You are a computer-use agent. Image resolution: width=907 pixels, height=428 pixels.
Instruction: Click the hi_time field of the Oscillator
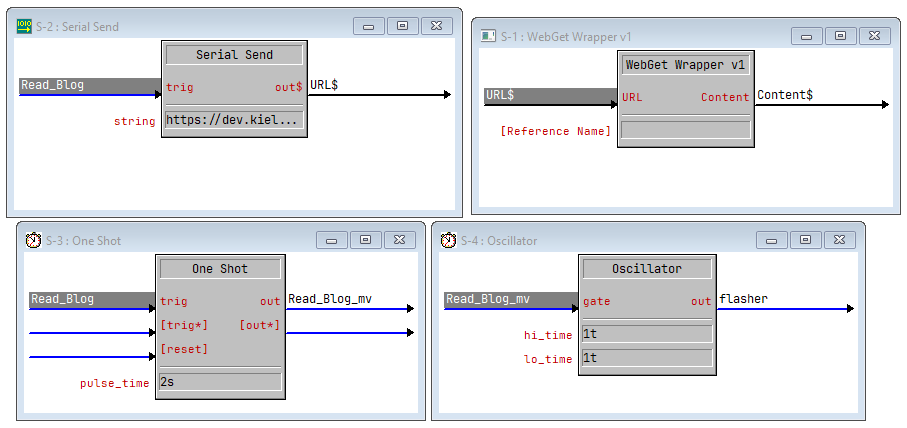[x=646, y=334]
